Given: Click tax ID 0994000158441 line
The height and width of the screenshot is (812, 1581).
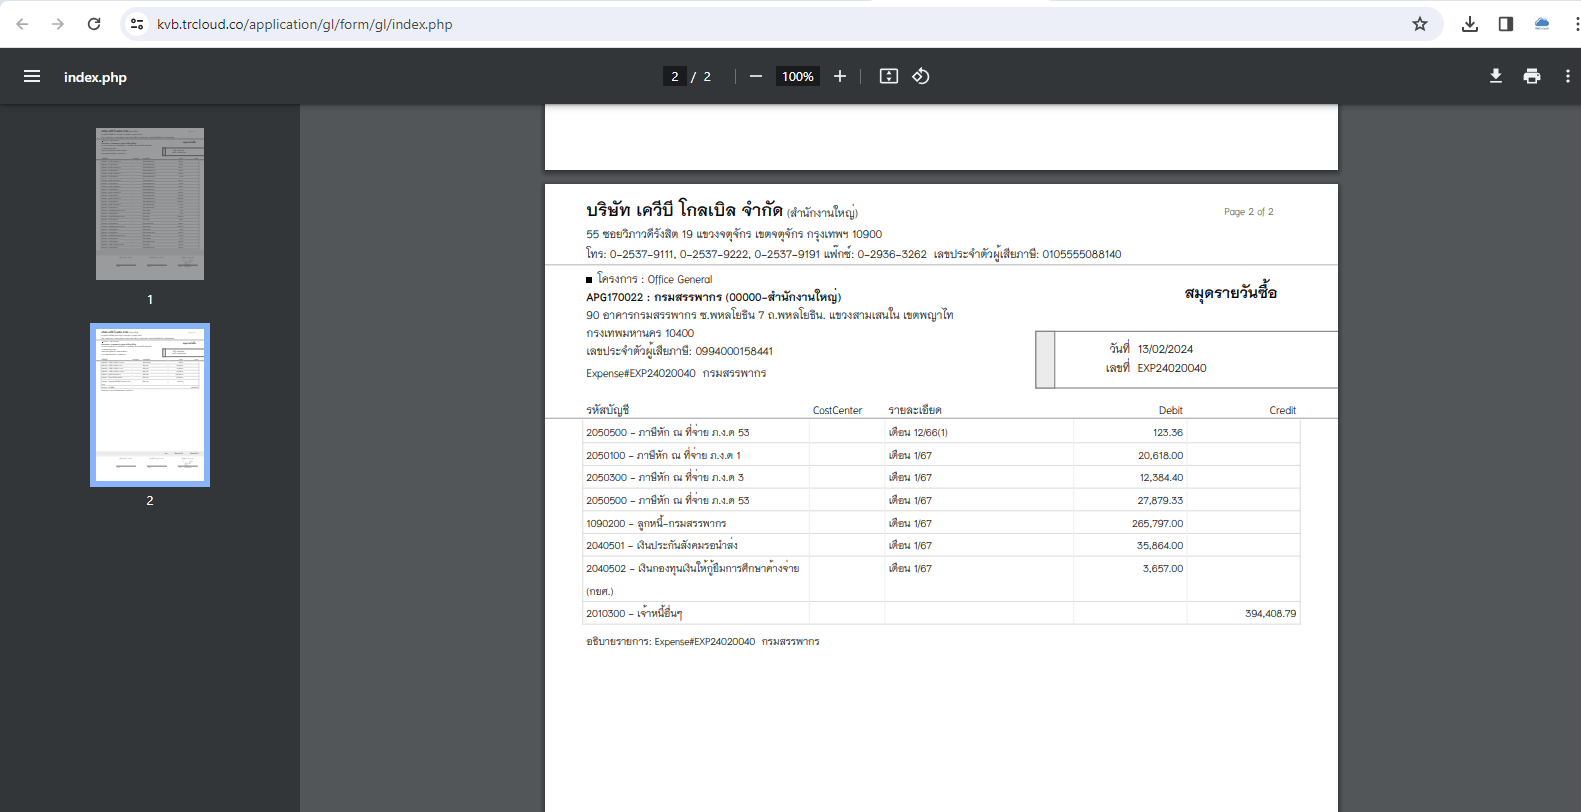Looking at the screenshot, I should point(679,351).
